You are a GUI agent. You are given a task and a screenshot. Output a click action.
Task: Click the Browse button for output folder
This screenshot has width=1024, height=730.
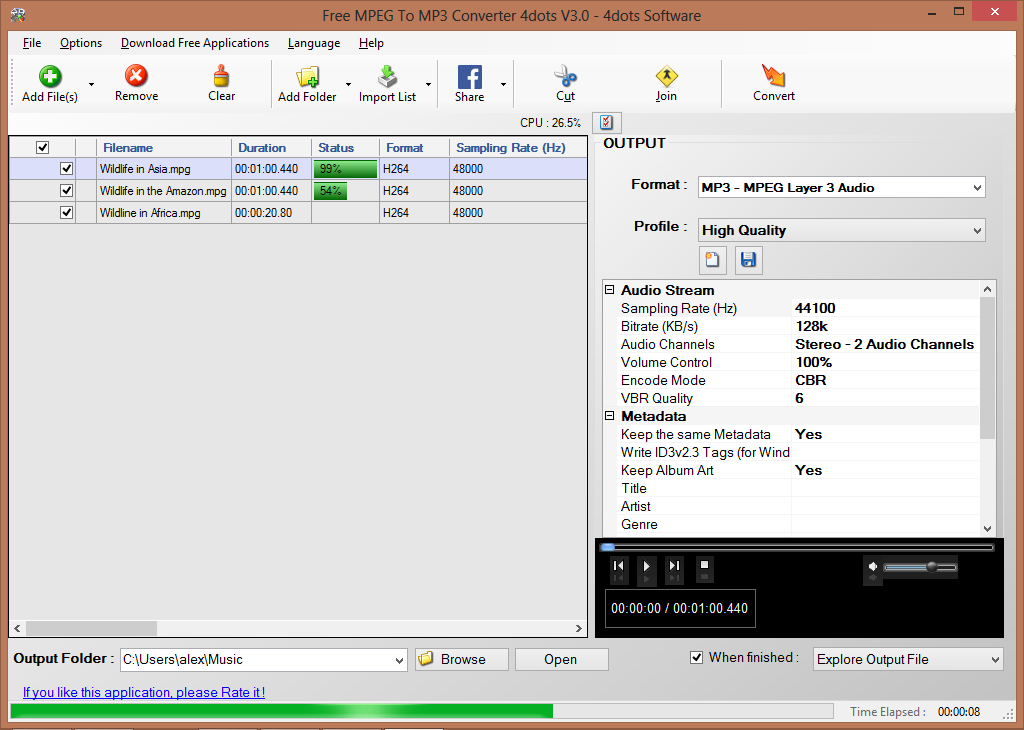461,659
